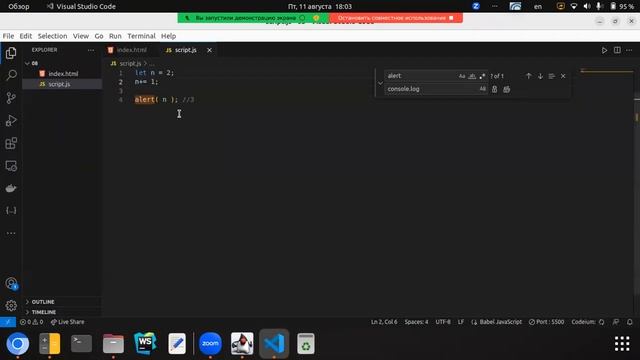Open the Selection menu

pos(52,36)
